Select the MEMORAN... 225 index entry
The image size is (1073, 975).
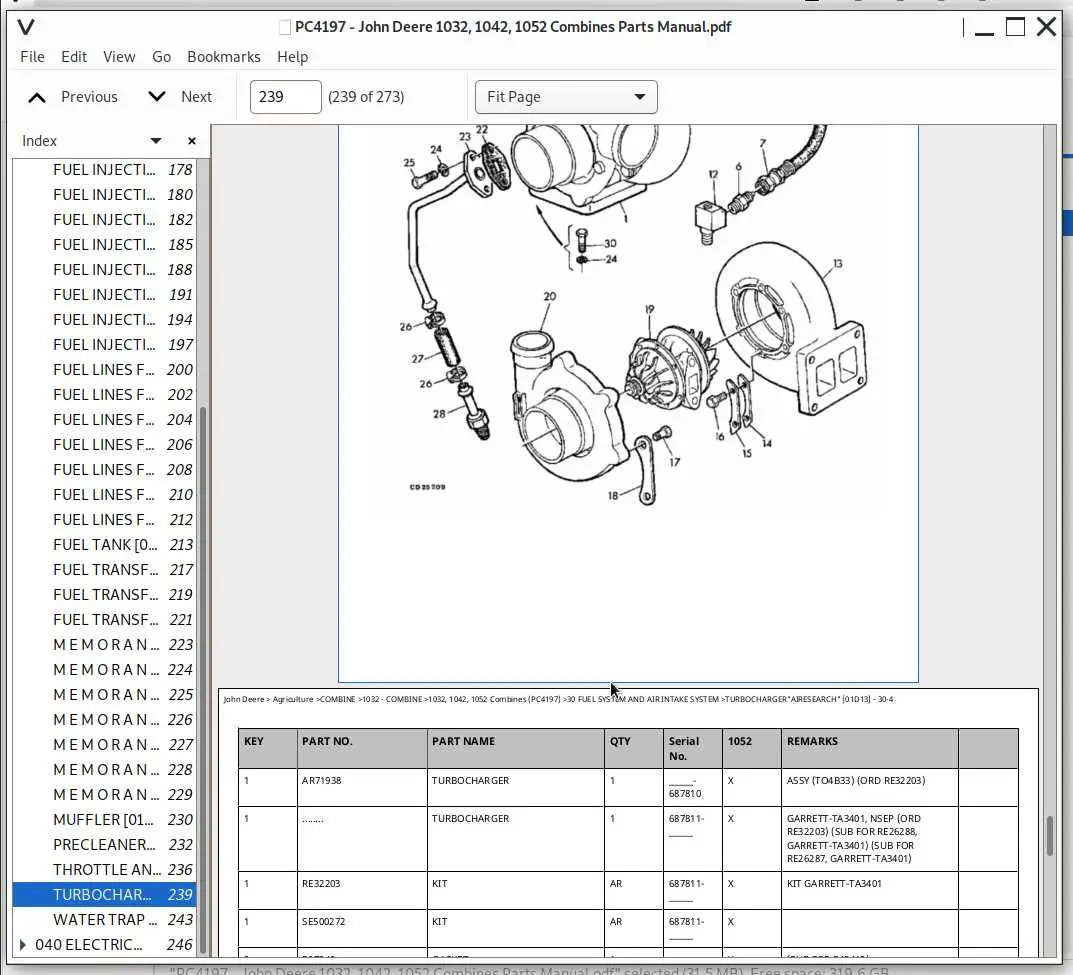104,695
